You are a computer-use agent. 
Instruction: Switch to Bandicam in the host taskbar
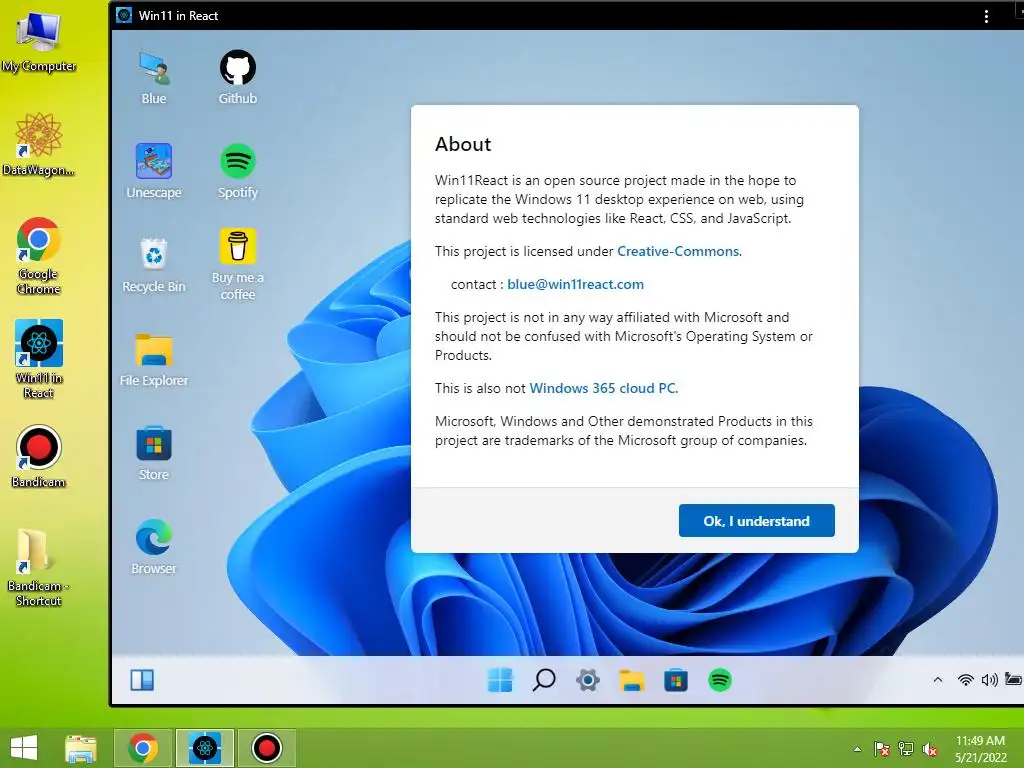[x=266, y=748]
